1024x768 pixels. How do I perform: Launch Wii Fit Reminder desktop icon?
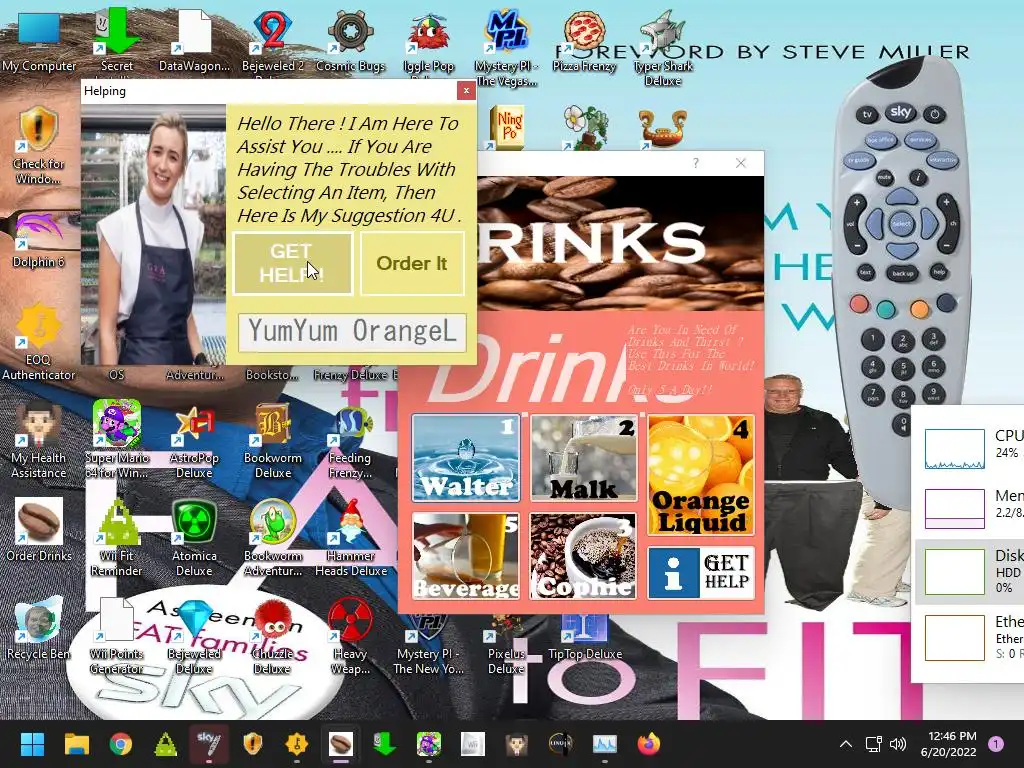tap(116, 537)
